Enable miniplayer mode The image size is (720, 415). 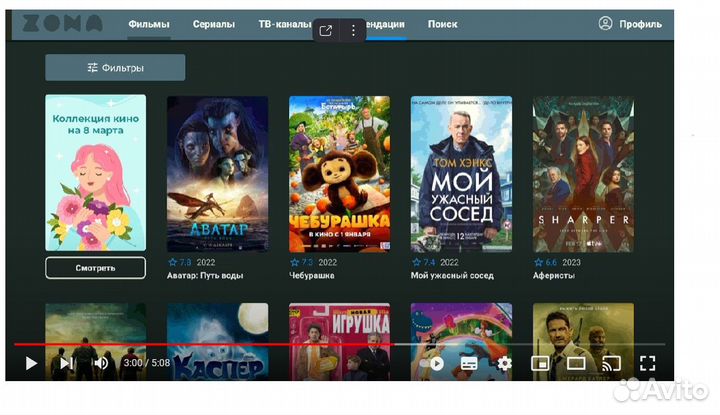(x=541, y=363)
